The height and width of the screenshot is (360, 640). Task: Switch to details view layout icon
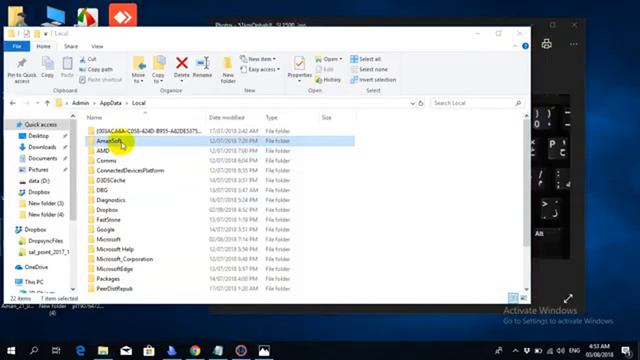point(513,298)
